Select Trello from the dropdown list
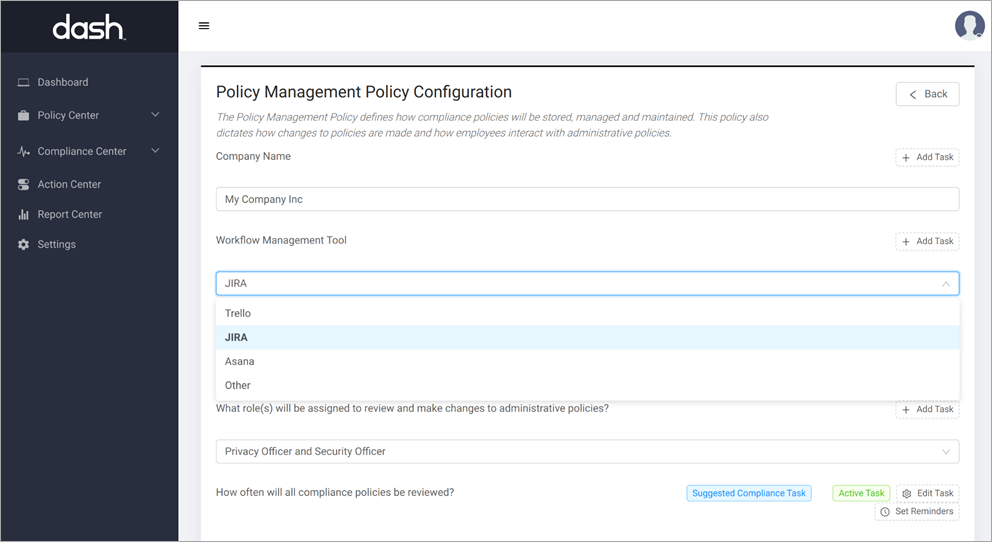This screenshot has height=542, width=992. (238, 313)
